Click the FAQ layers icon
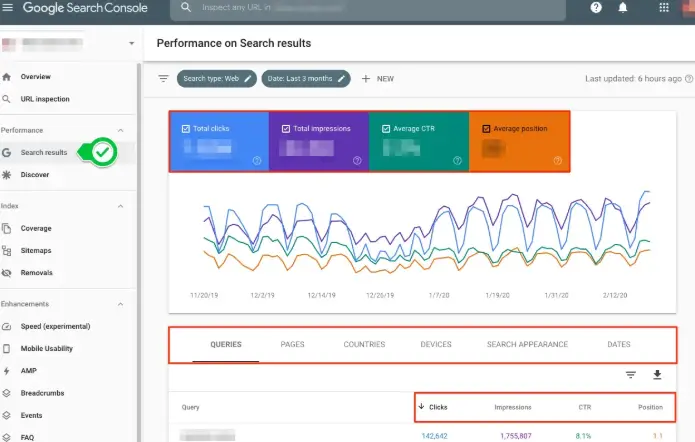The width and height of the screenshot is (695, 442). 6,438
